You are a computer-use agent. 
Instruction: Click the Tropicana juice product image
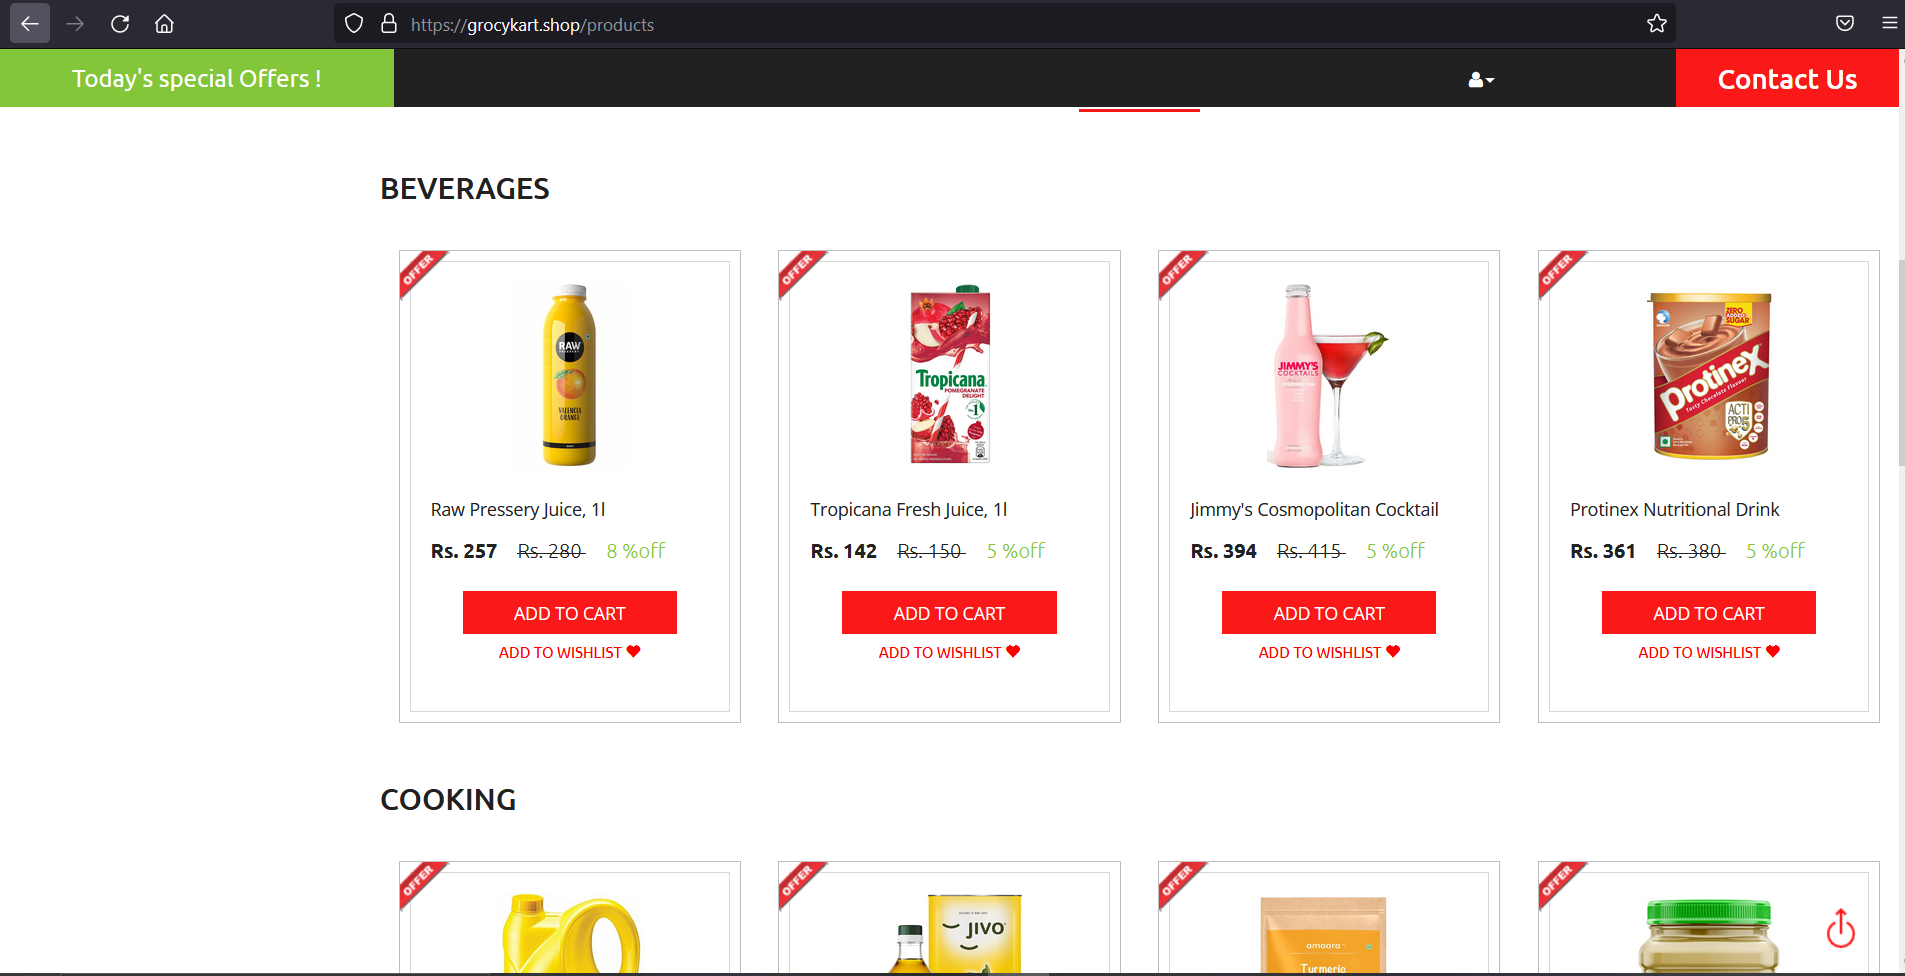(948, 375)
